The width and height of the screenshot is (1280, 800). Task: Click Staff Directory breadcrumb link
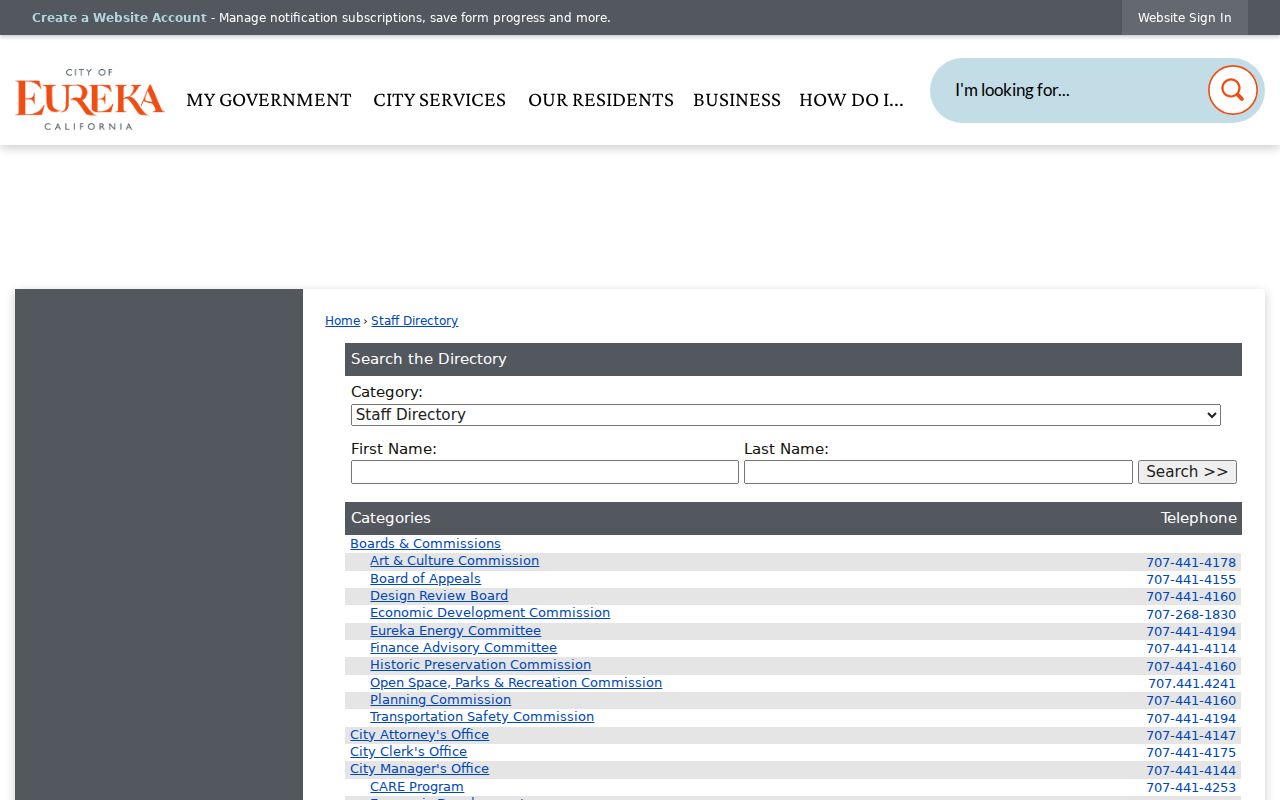pos(414,321)
